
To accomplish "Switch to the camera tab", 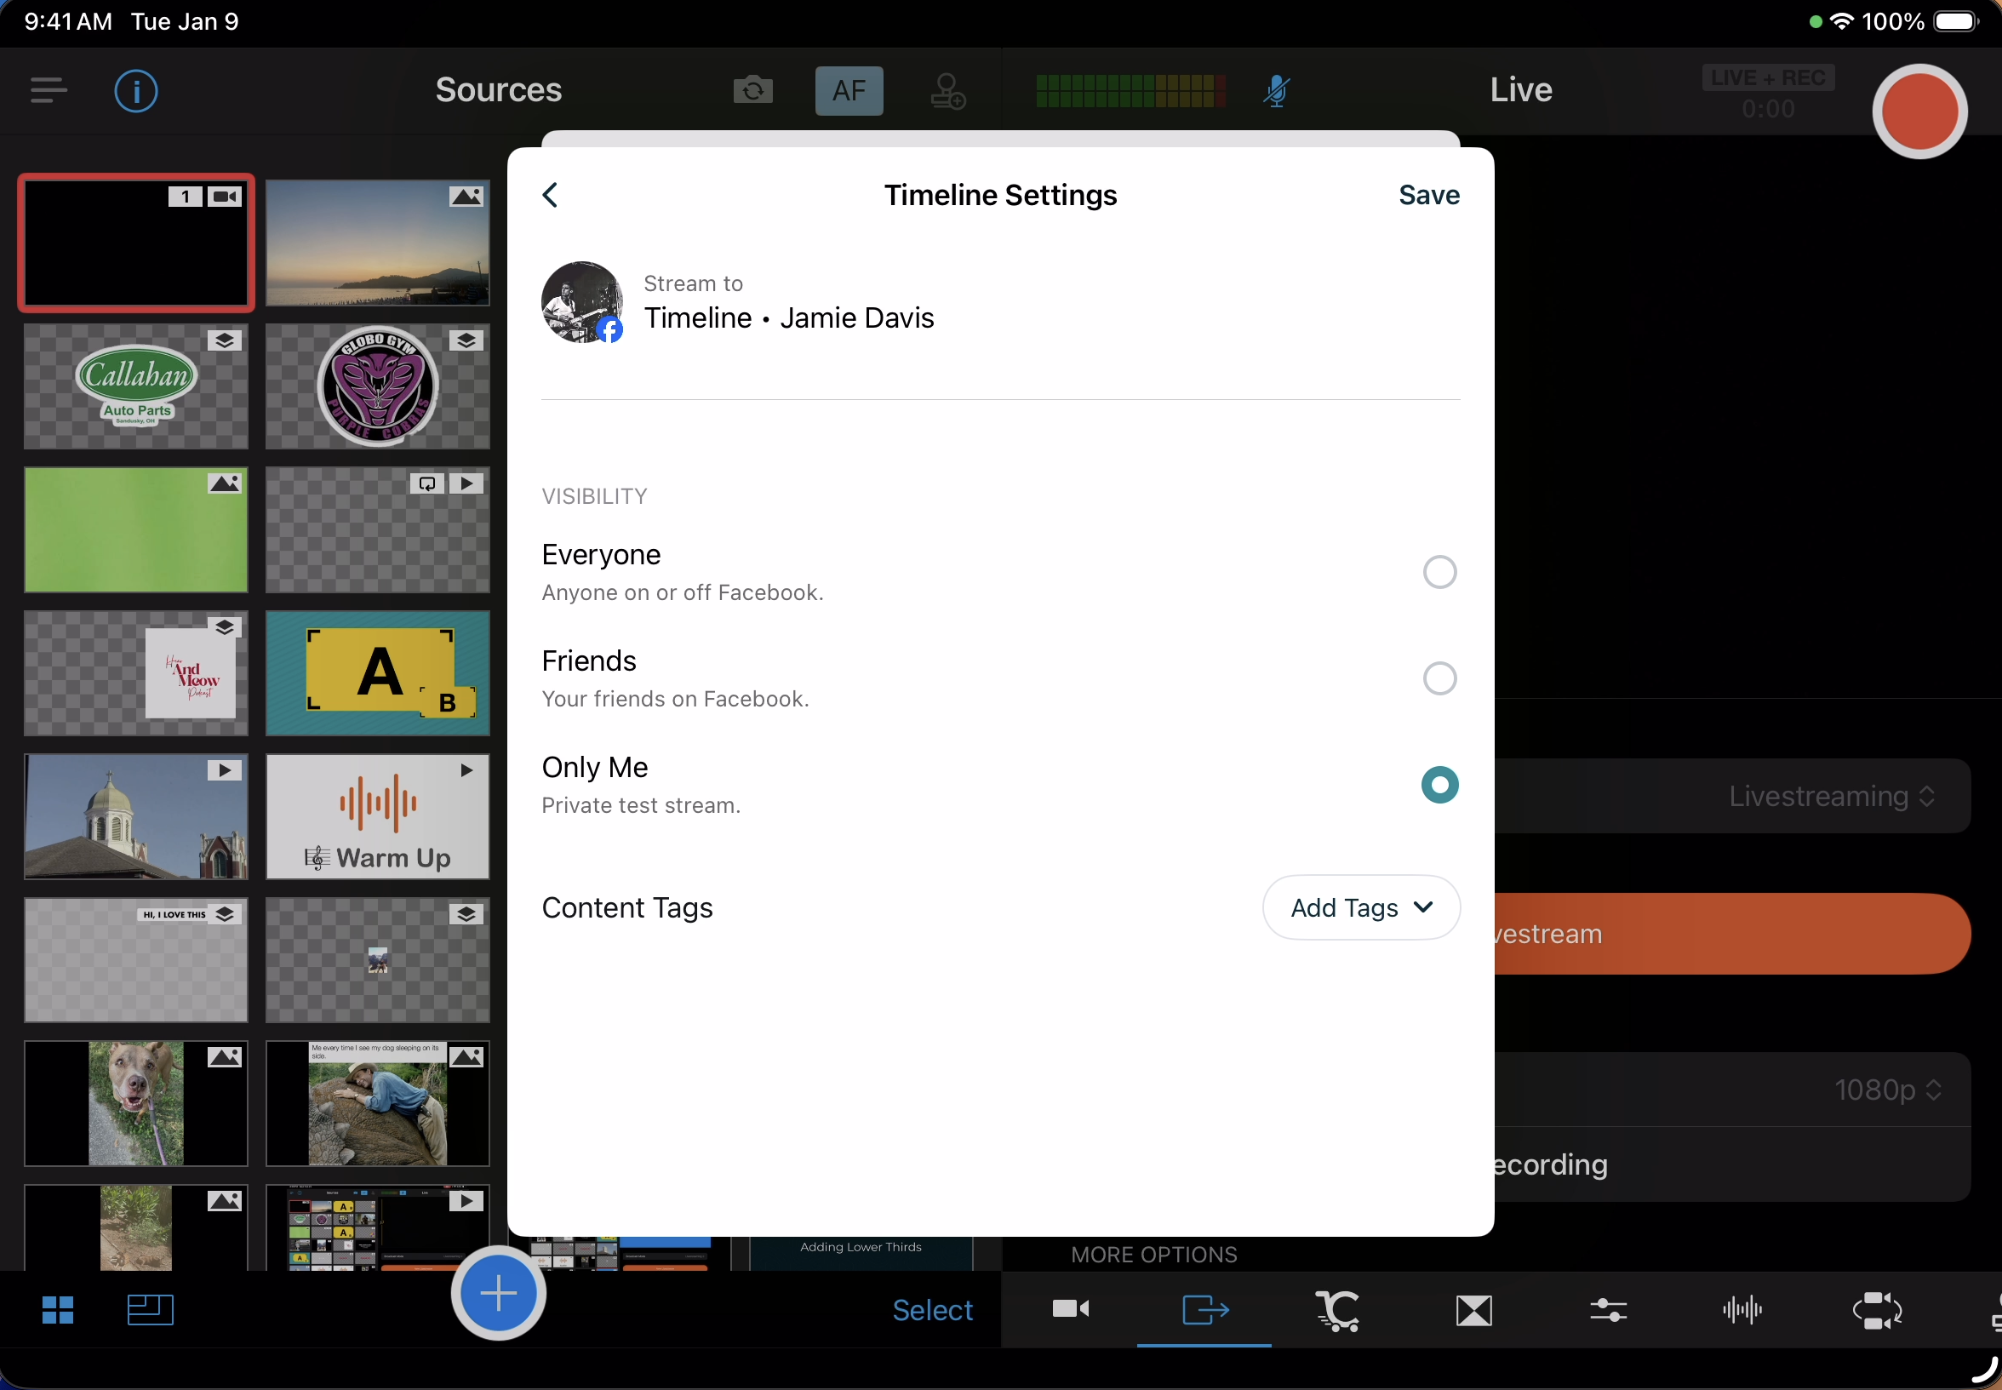I will tap(1070, 1309).
